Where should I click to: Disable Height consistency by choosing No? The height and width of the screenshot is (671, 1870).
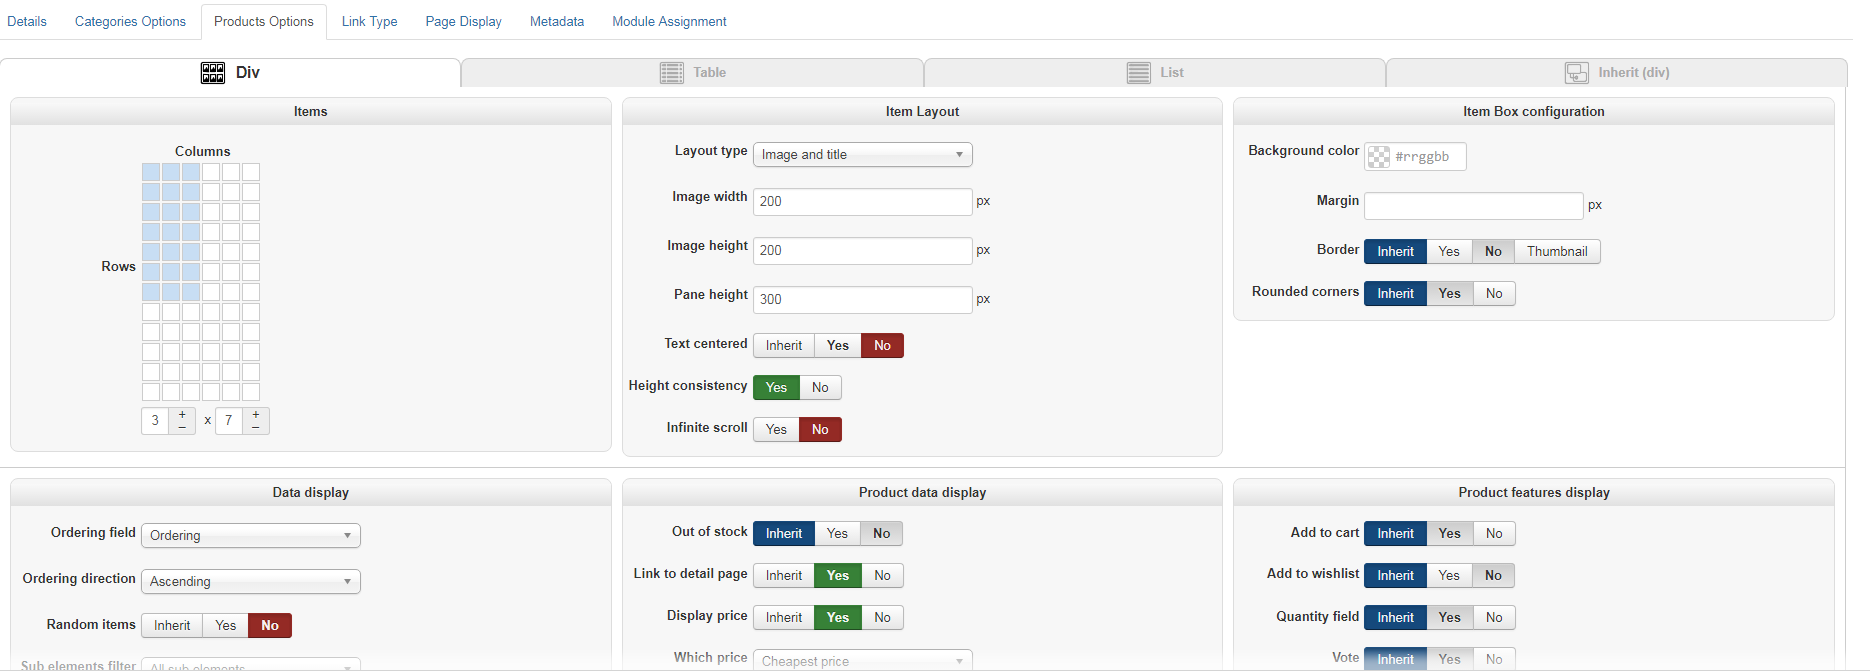point(820,388)
